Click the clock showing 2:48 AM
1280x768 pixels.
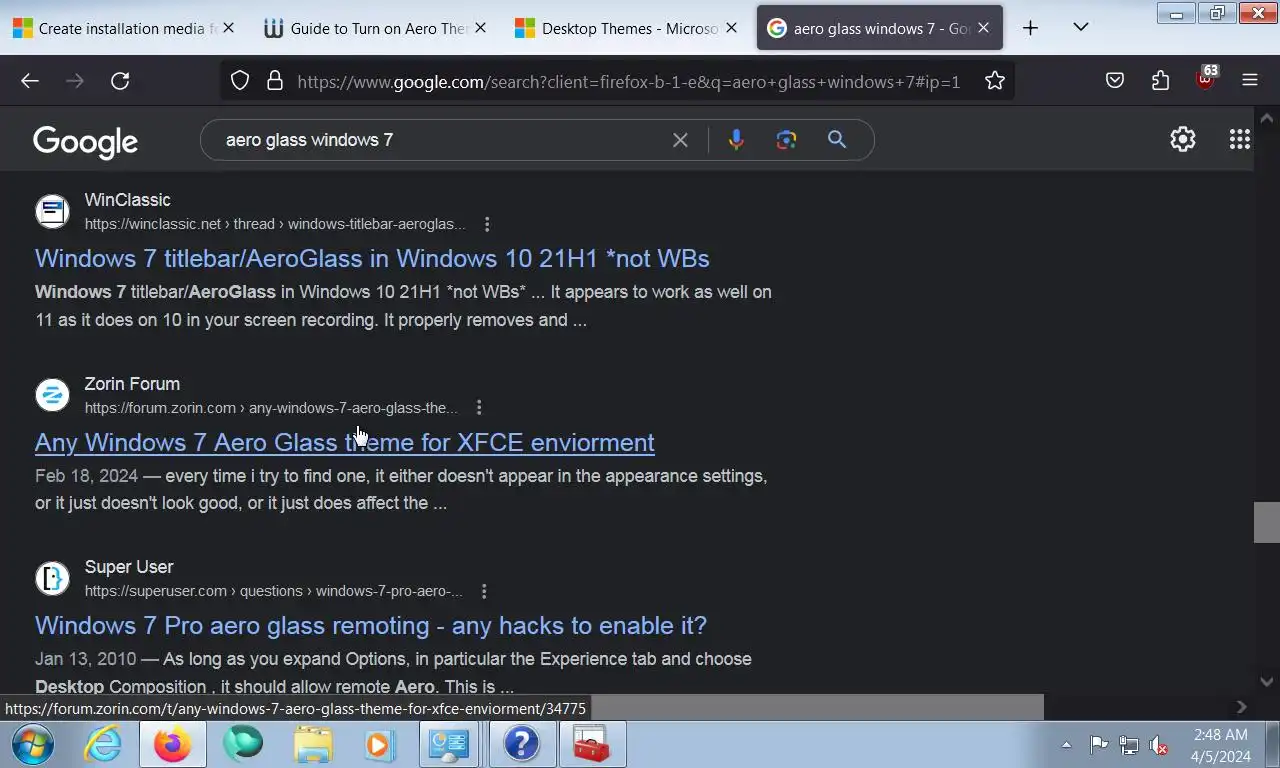[1220, 735]
